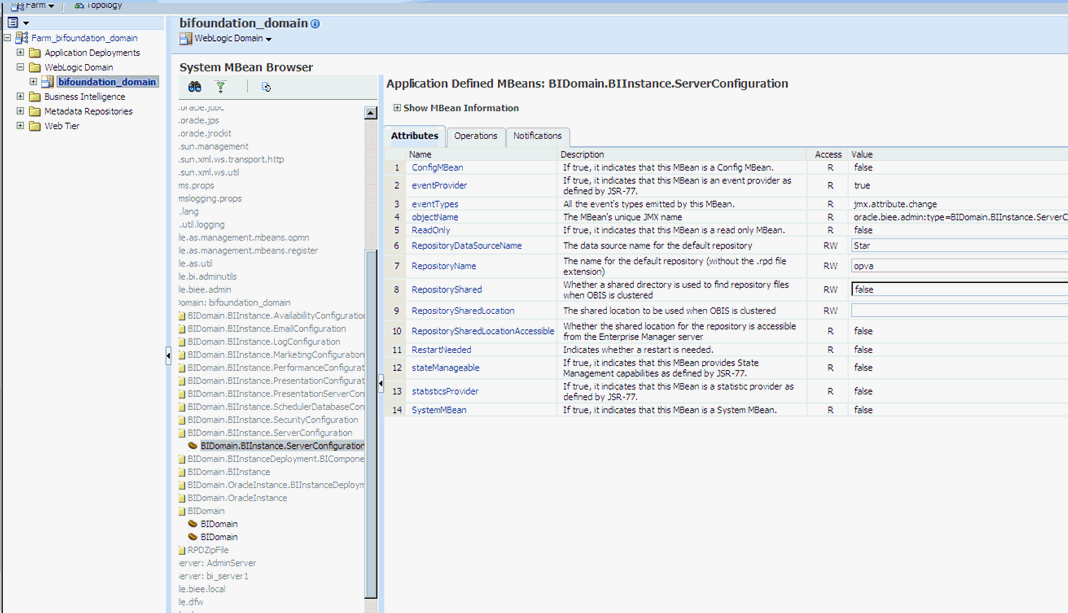The height and width of the screenshot is (613, 1068).
Task: Click the Metadata Repositories folder icon
Action: pyautogui.click(x=35, y=111)
